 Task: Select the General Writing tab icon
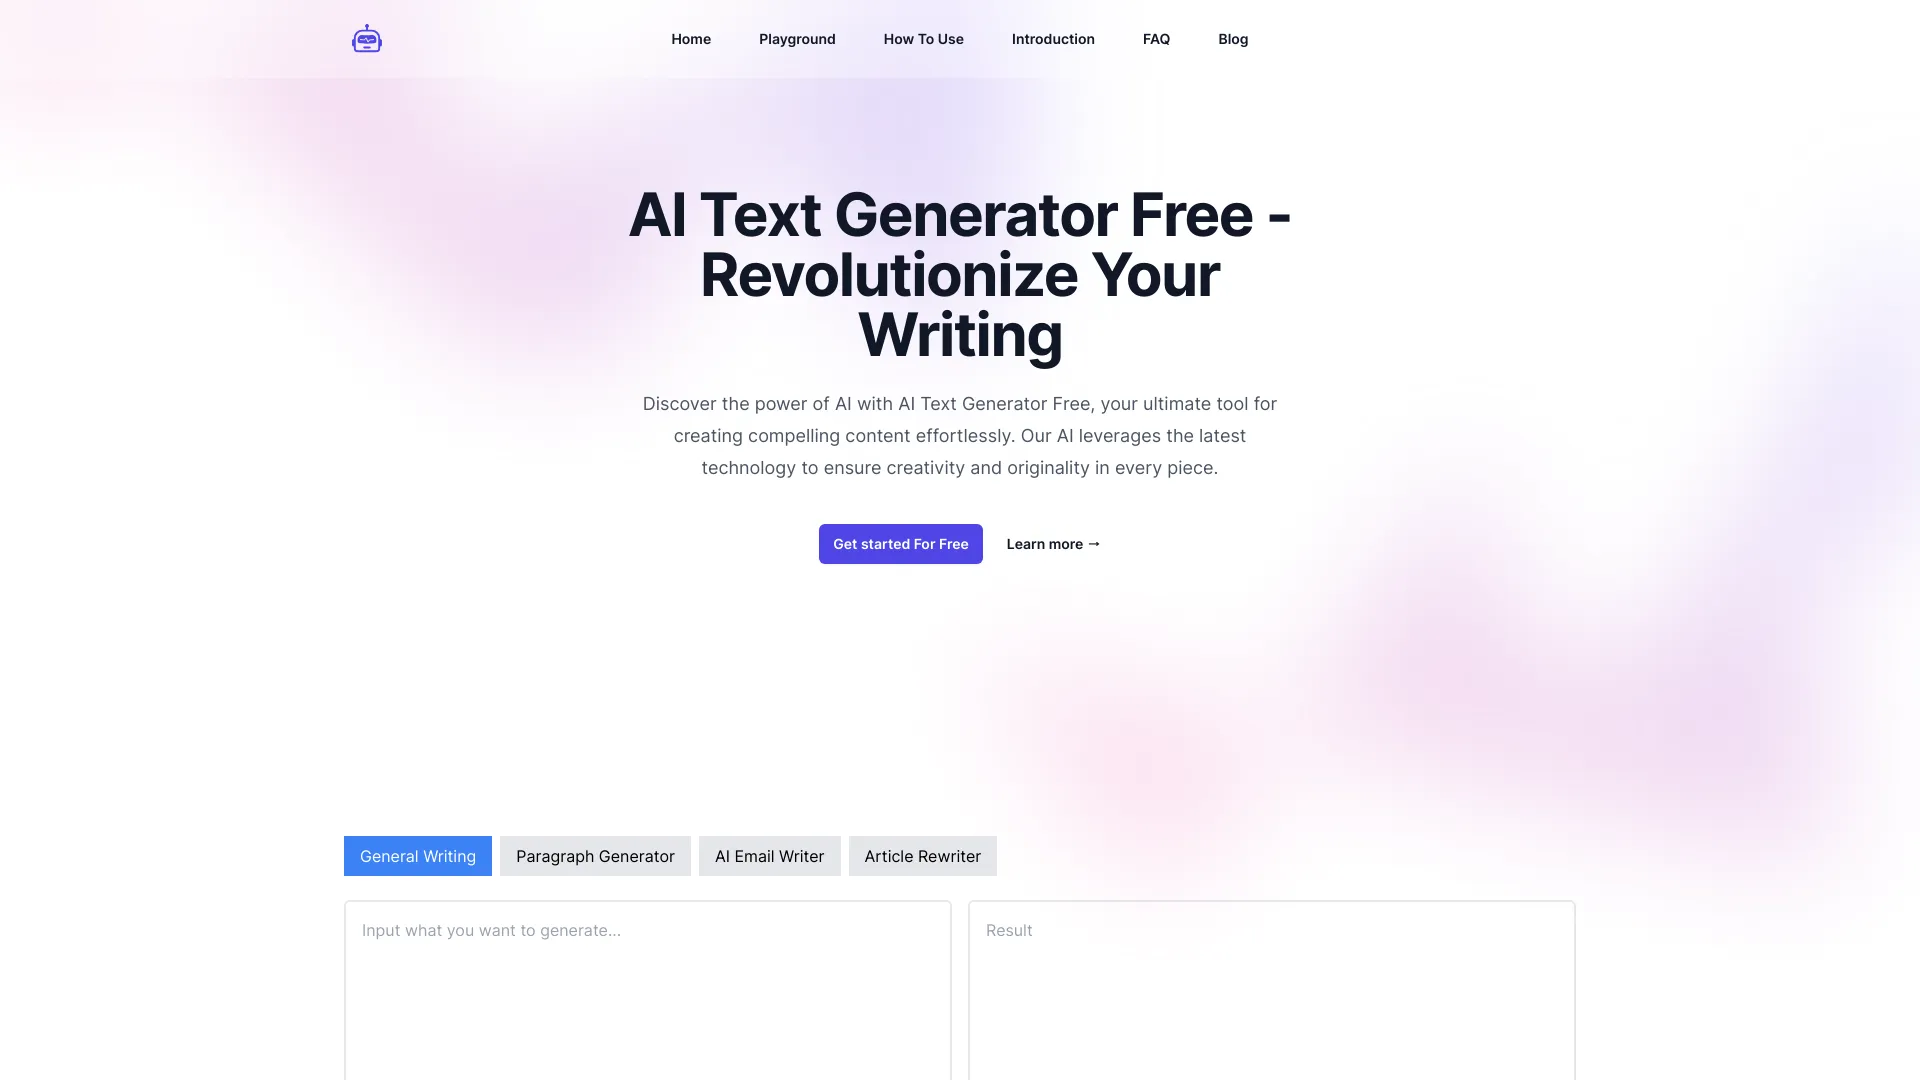pos(417,855)
